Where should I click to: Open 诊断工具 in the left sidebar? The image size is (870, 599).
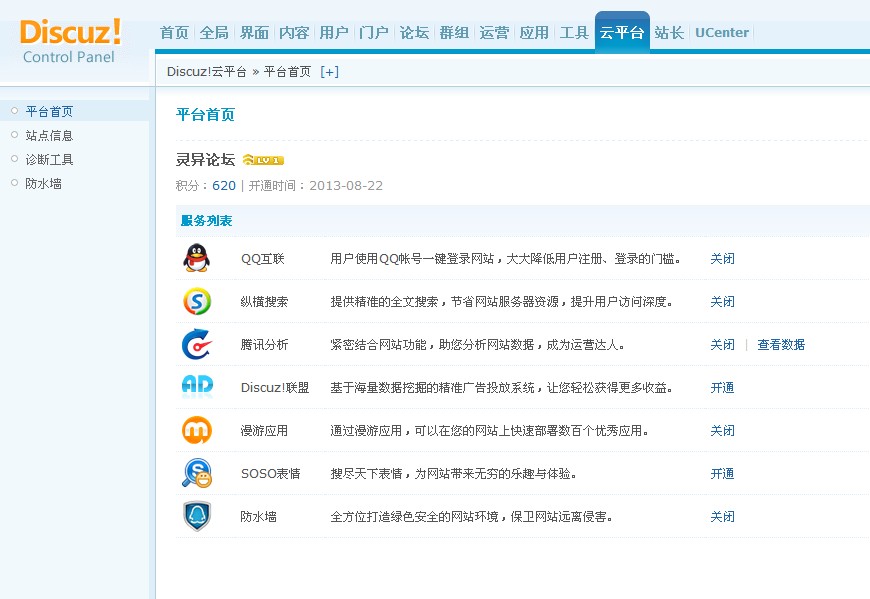point(49,160)
